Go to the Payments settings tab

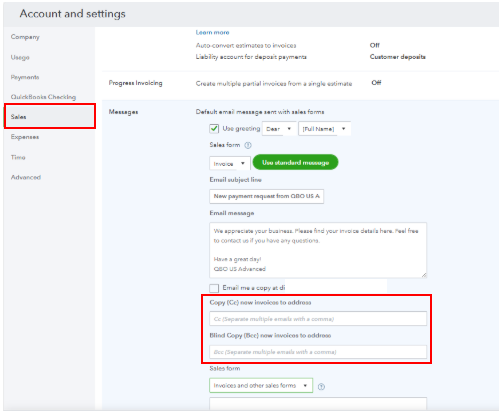tap(25, 77)
